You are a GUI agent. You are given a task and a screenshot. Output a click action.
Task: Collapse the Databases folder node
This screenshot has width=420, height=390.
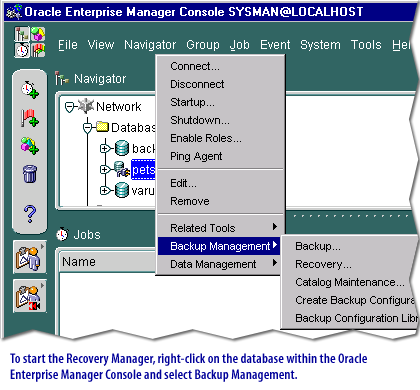(87, 128)
